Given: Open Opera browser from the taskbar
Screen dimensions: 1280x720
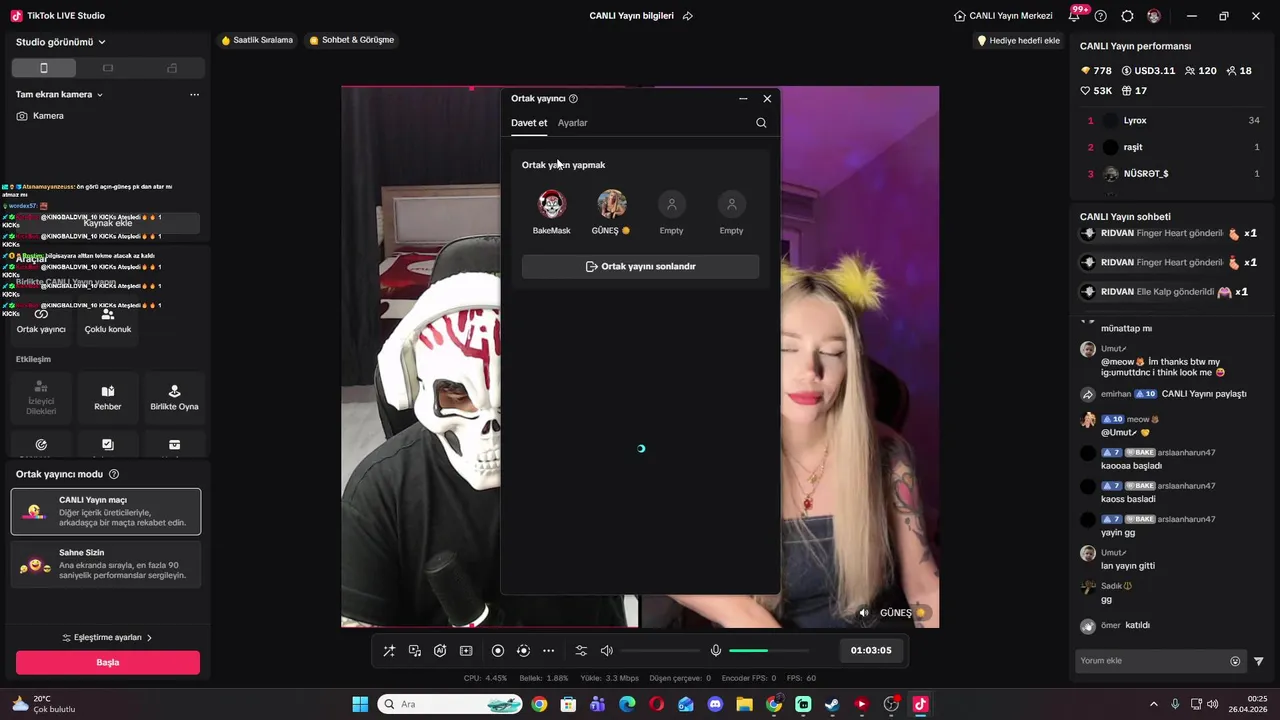Looking at the screenshot, I should click(x=656, y=705).
